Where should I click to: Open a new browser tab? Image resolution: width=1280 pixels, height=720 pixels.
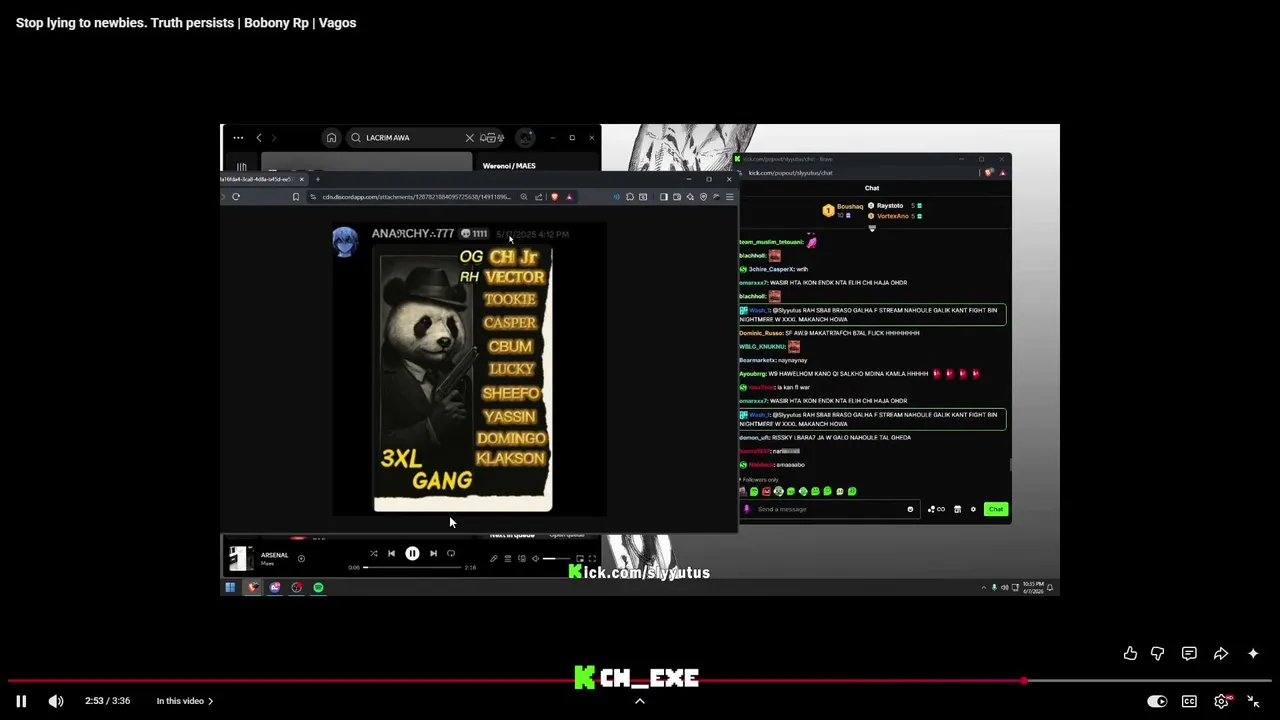pyautogui.click(x=318, y=179)
